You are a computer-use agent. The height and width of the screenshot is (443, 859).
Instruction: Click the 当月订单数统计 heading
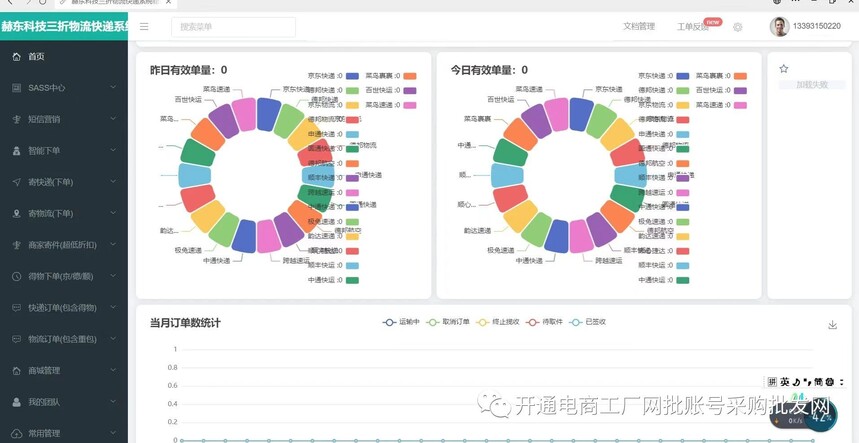185,323
